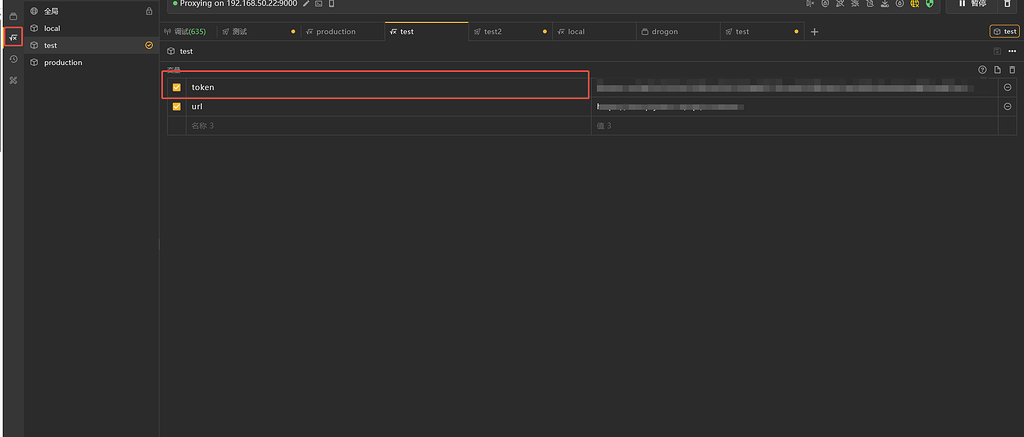
Task: Uncheck the token variable checkbox
Action: pos(176,88)
